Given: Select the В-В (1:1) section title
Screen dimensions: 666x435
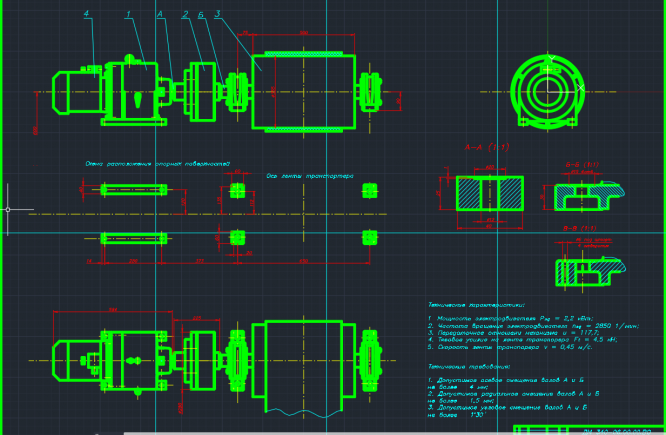Looking at the screenshot, I should click(x=580, y=229).
